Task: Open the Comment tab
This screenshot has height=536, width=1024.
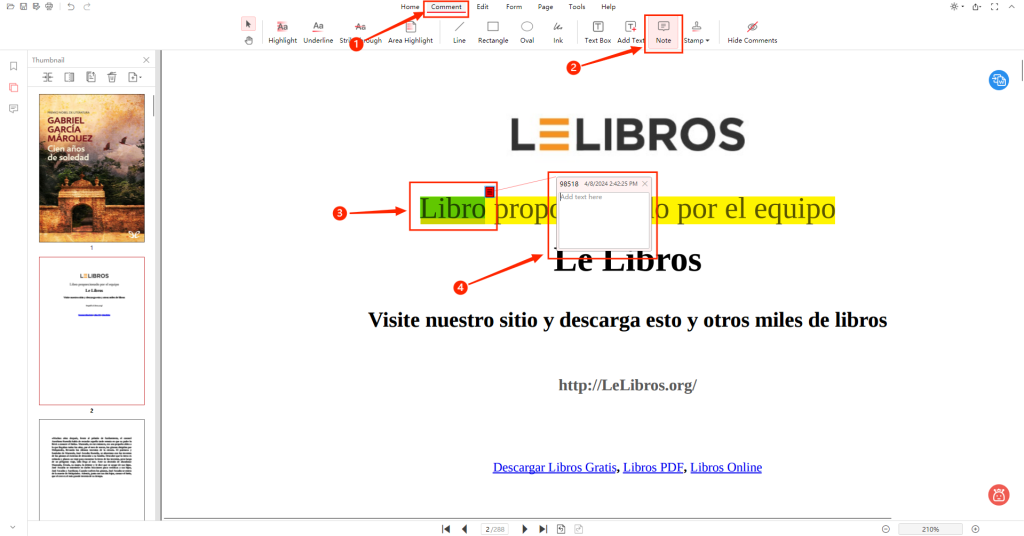Action: tap(446, 7)
